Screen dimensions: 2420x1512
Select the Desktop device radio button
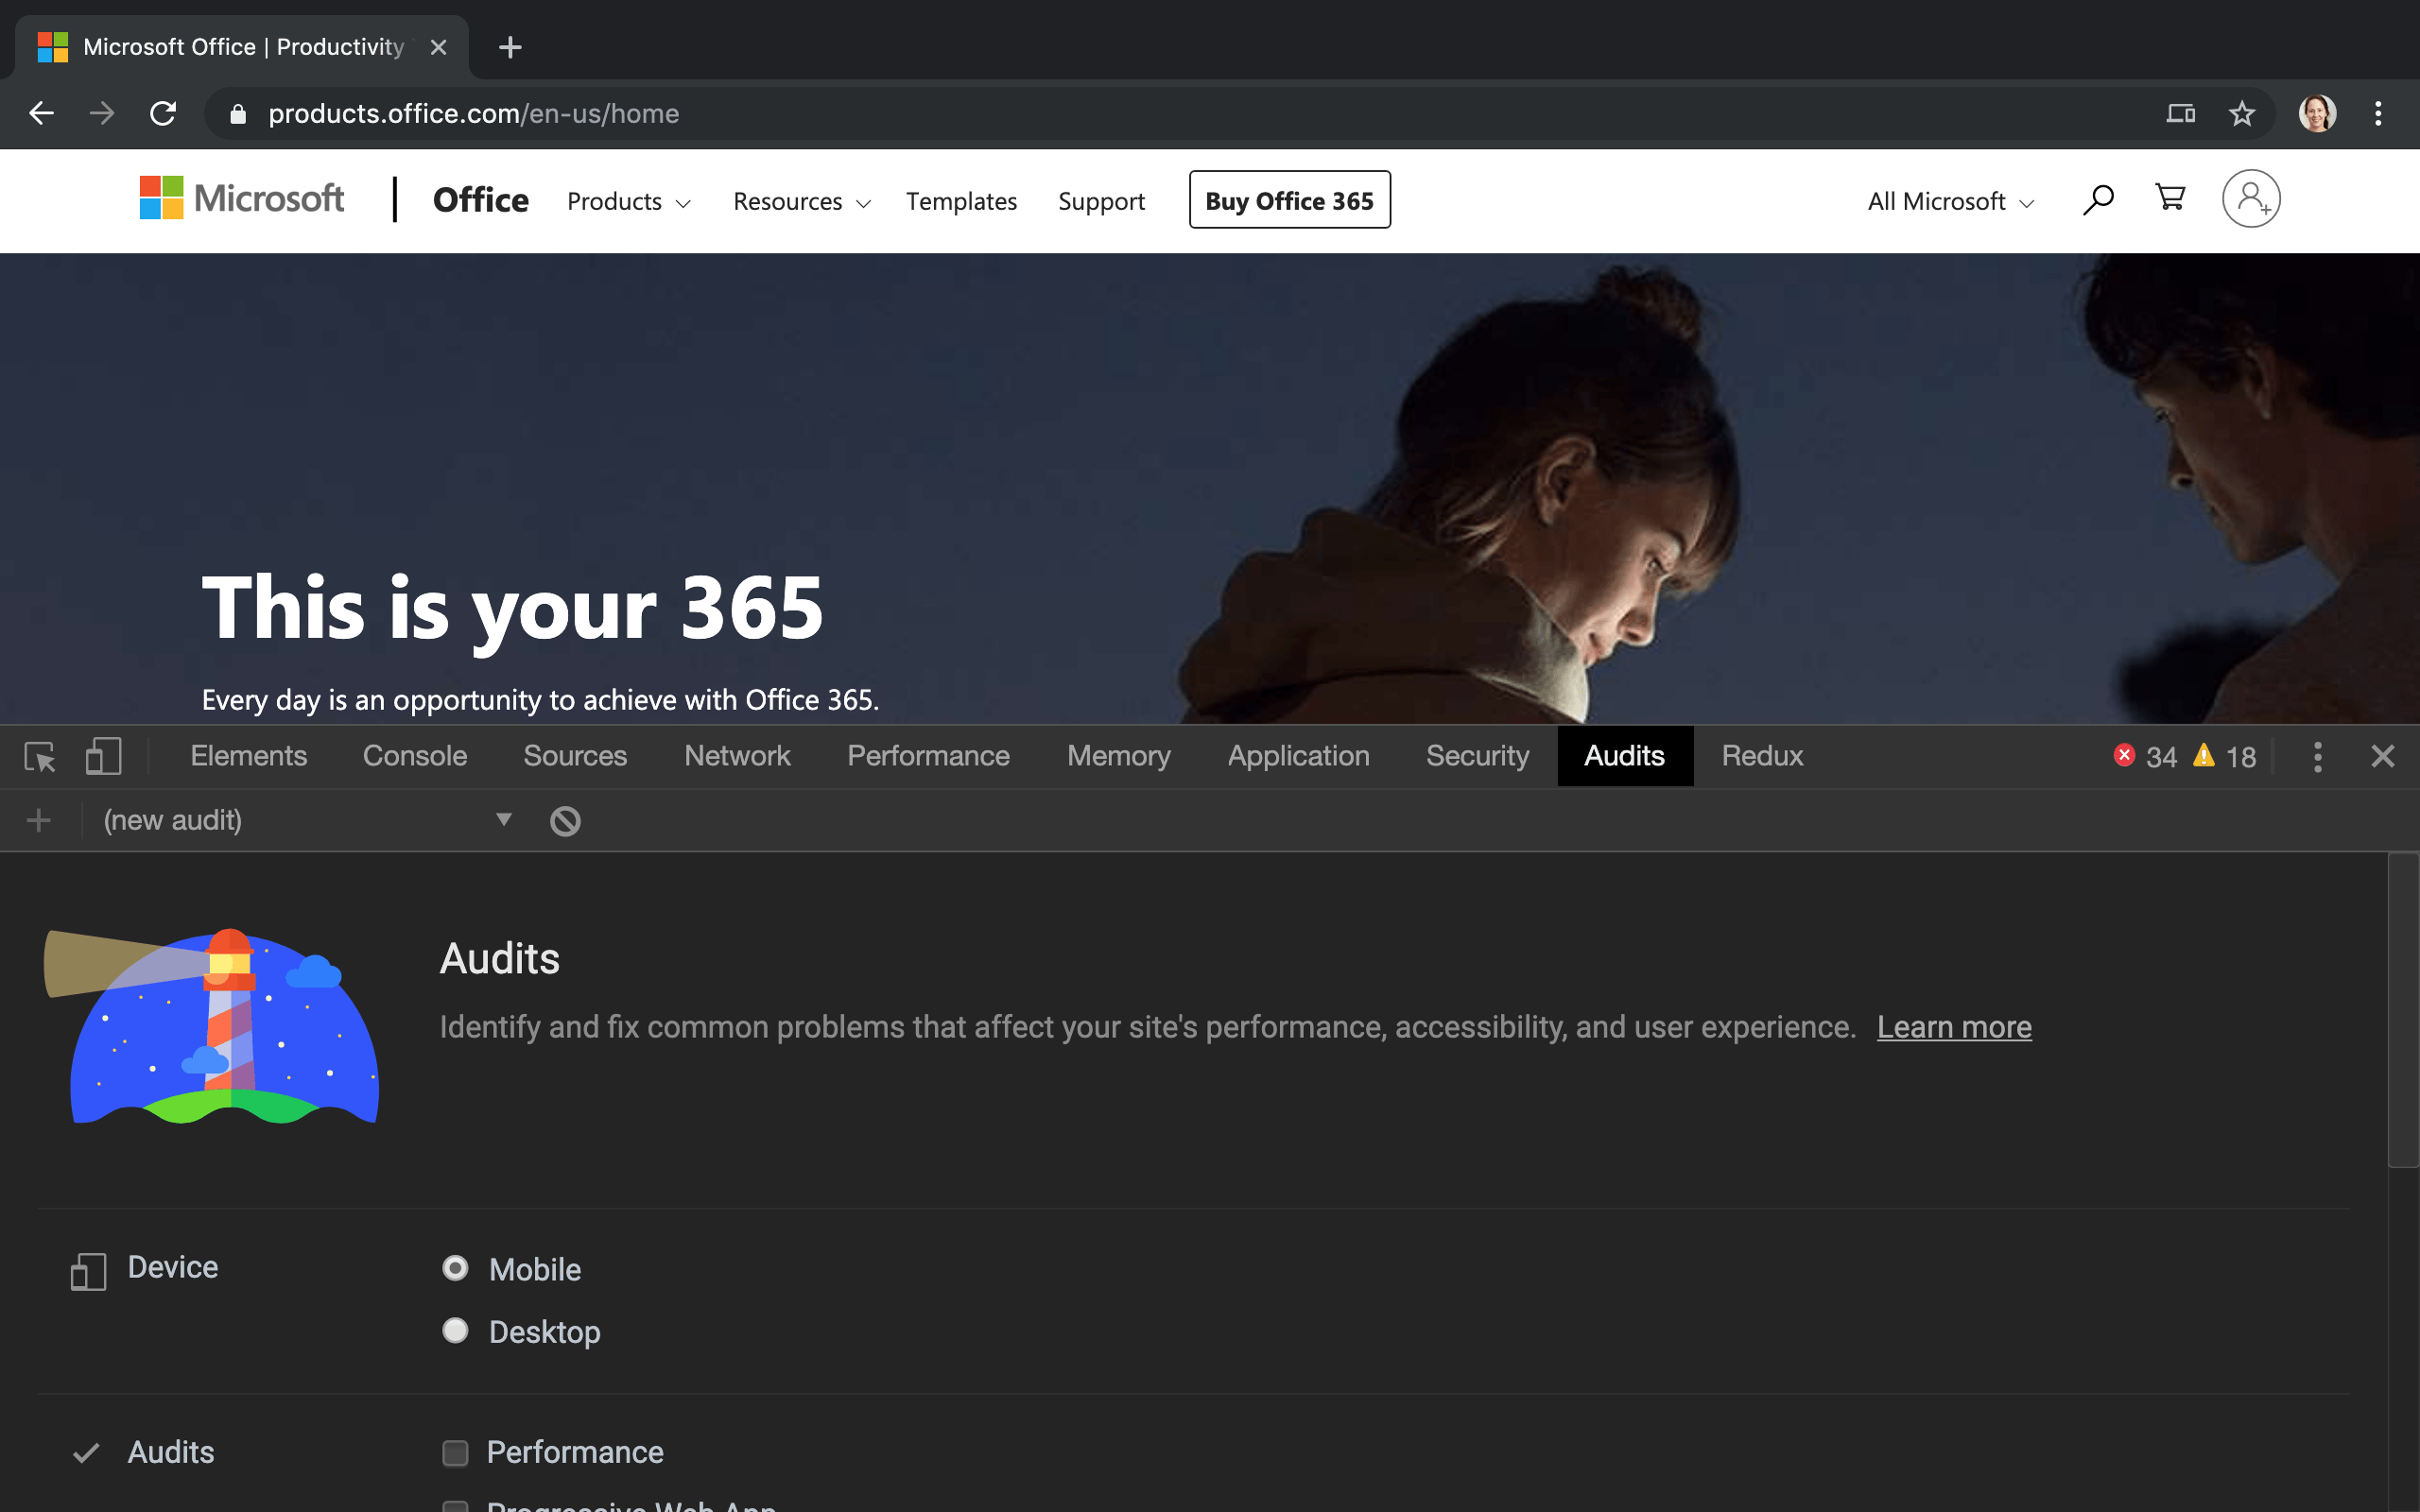455,1330
